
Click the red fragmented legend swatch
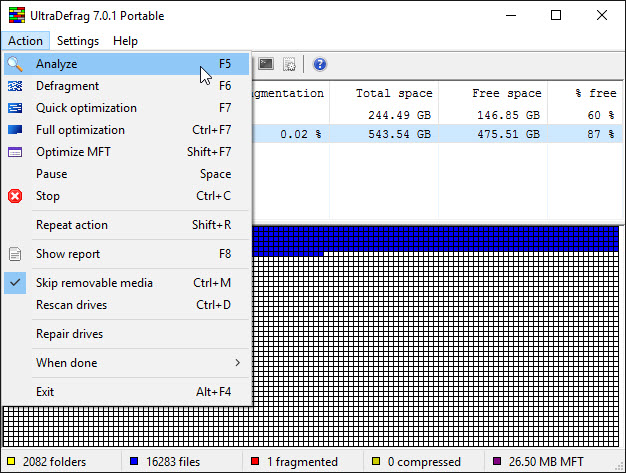(255, 461)
